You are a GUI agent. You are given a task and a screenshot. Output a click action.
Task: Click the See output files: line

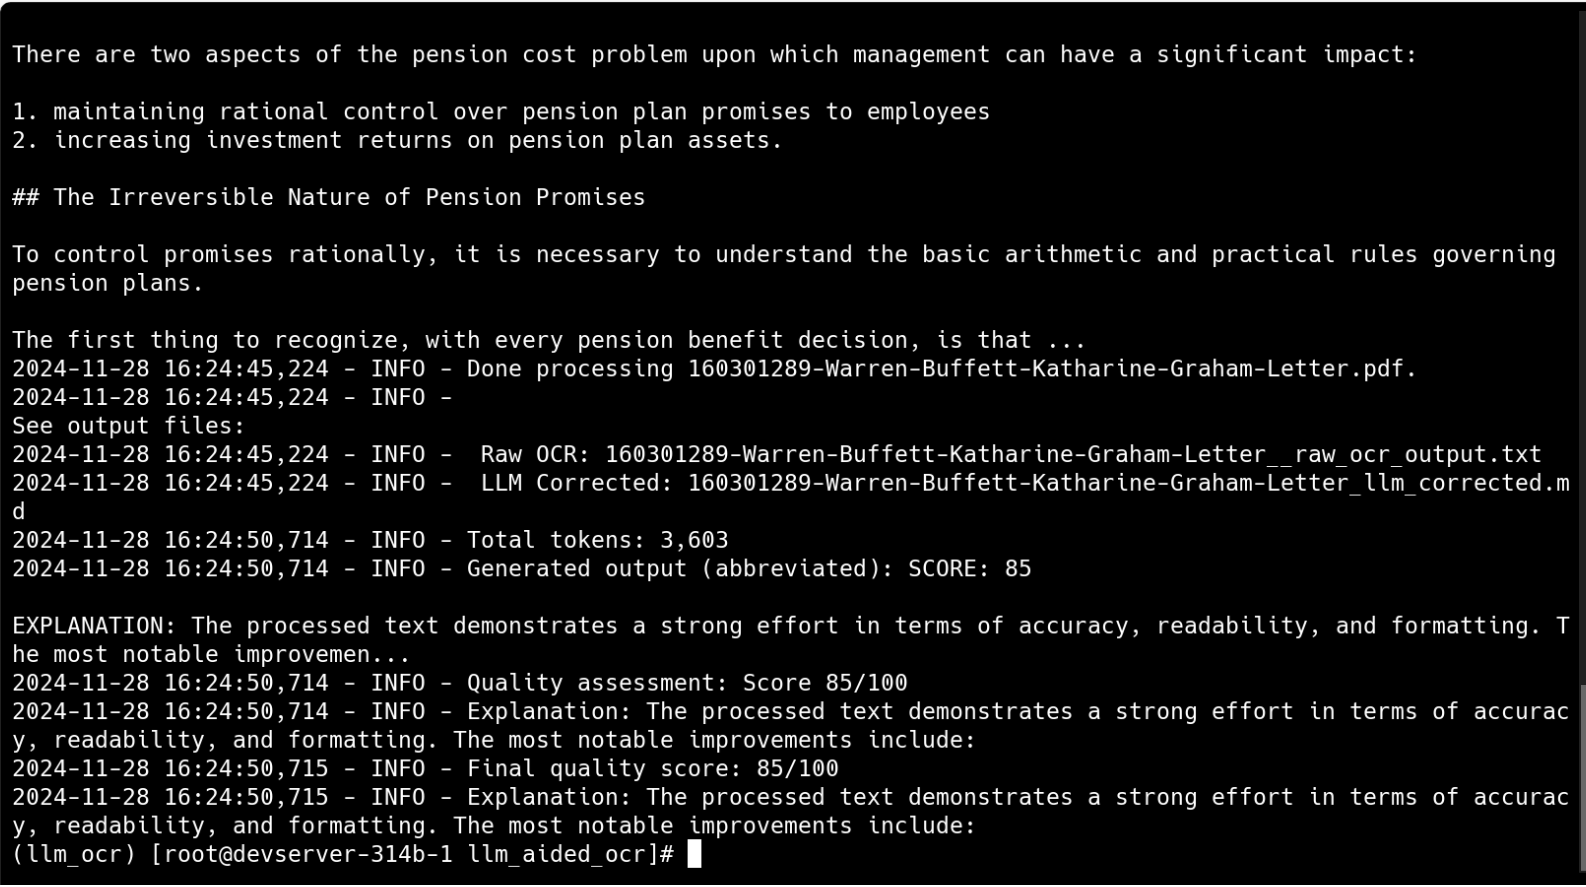tap(128, 426)
